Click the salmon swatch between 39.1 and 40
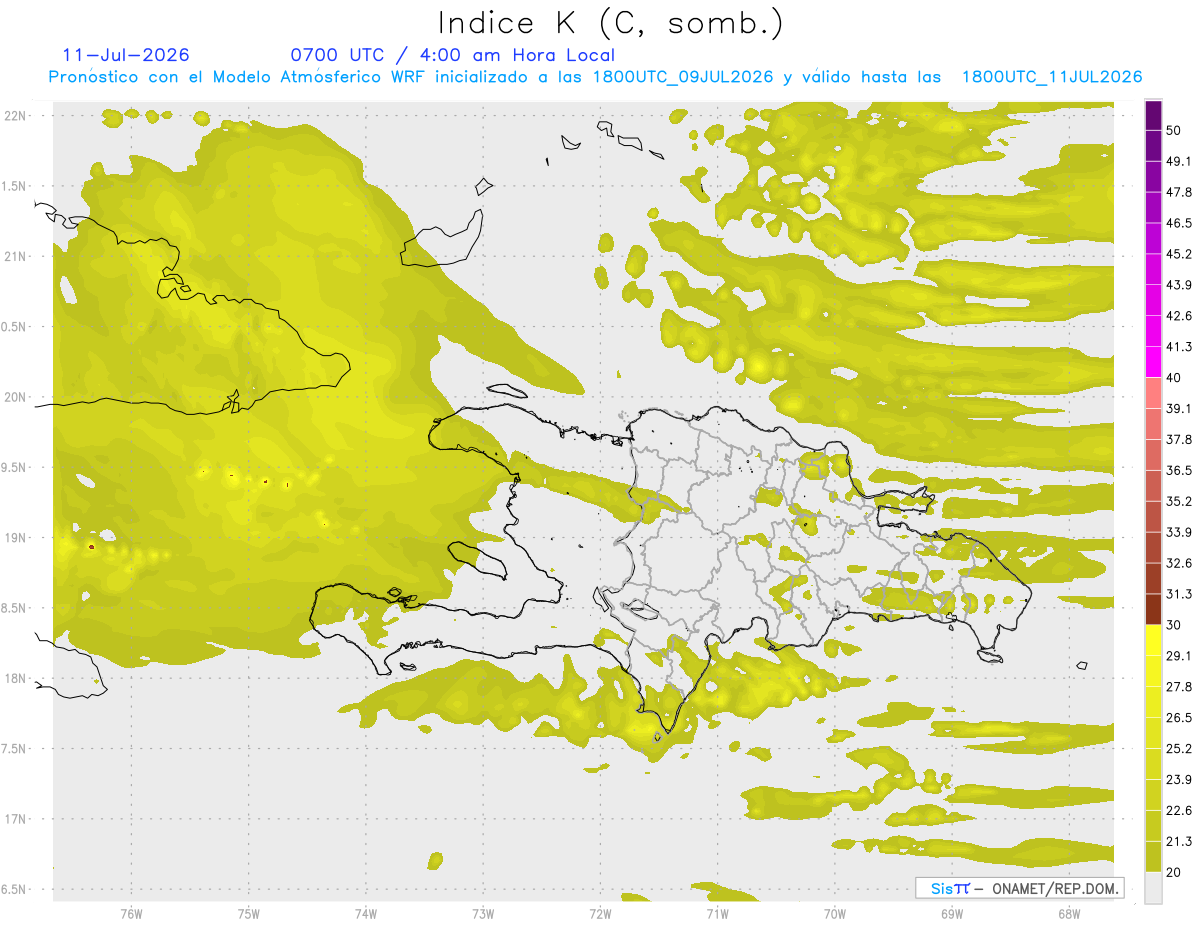1200x927 pixels. pyautogui.click(x=1154, y=393)
